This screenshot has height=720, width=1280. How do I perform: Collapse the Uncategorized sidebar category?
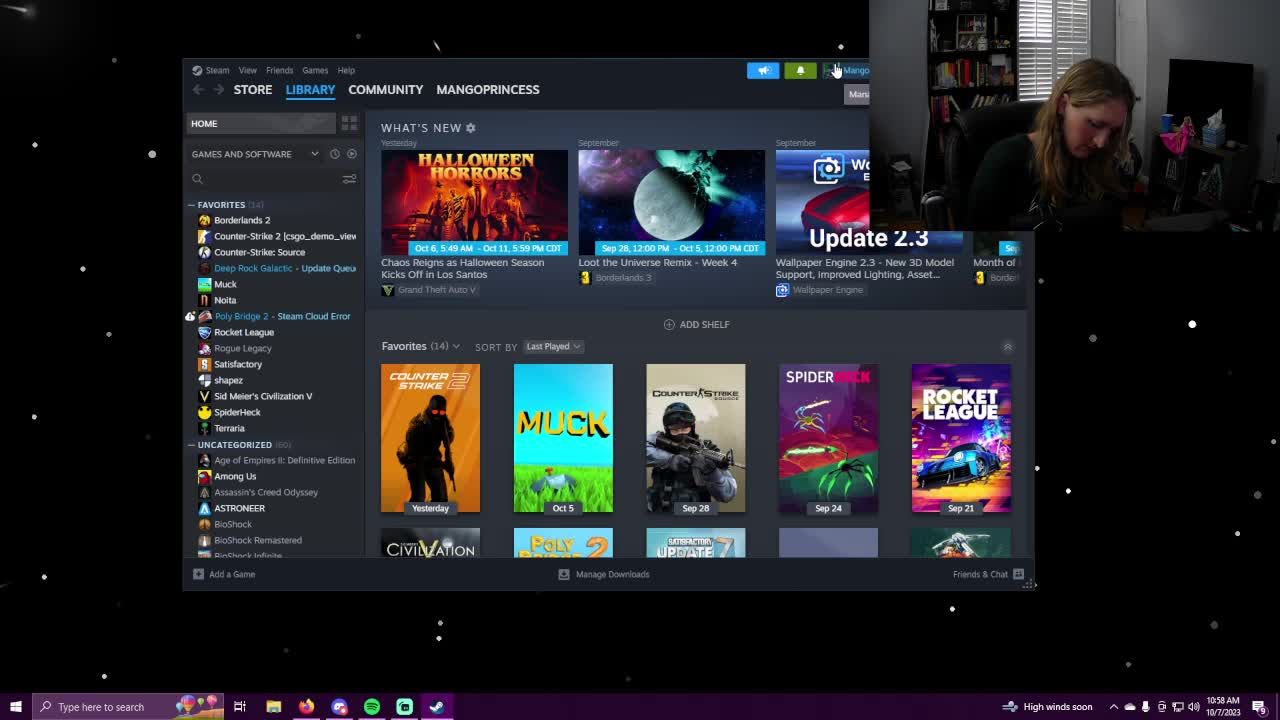191,445
